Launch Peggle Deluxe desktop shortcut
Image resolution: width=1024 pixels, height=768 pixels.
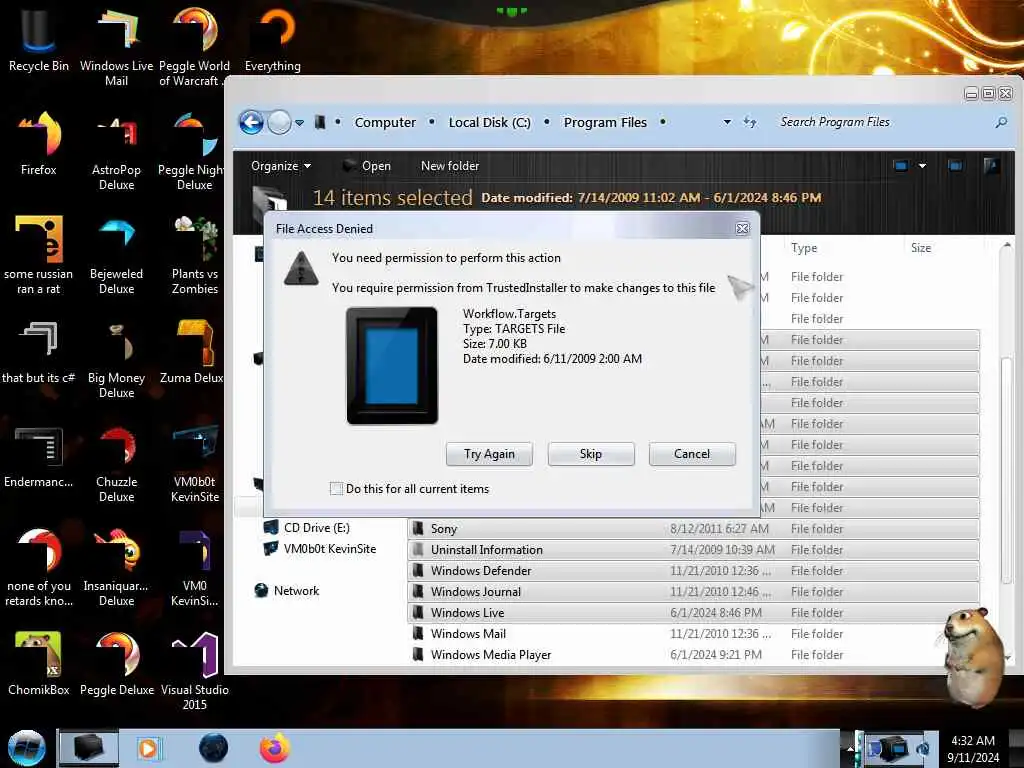116,663
